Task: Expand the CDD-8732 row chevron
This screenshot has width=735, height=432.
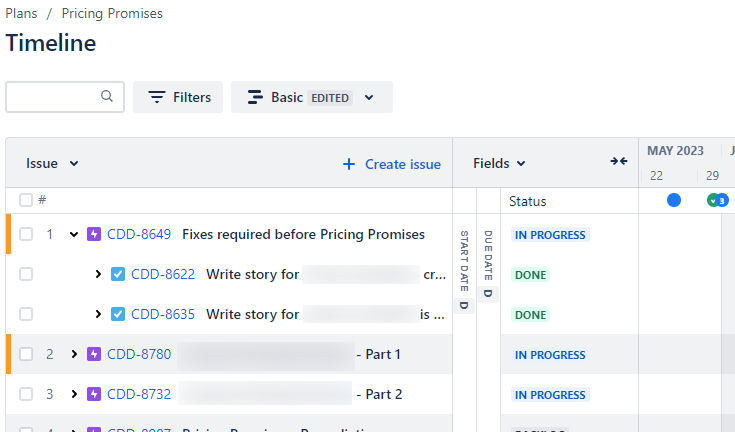Action: (x=74, y=394)
